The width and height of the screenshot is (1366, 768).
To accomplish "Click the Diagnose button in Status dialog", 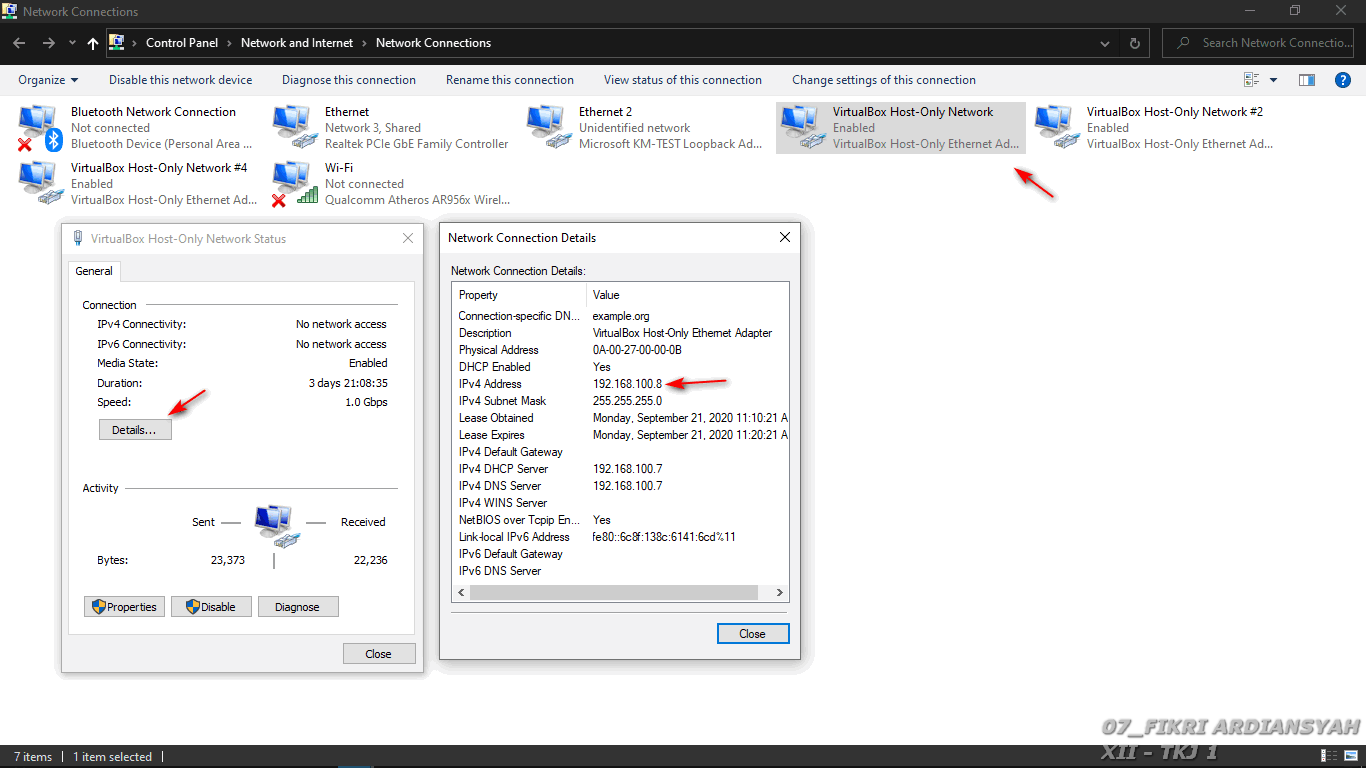I will pos(298,606).
